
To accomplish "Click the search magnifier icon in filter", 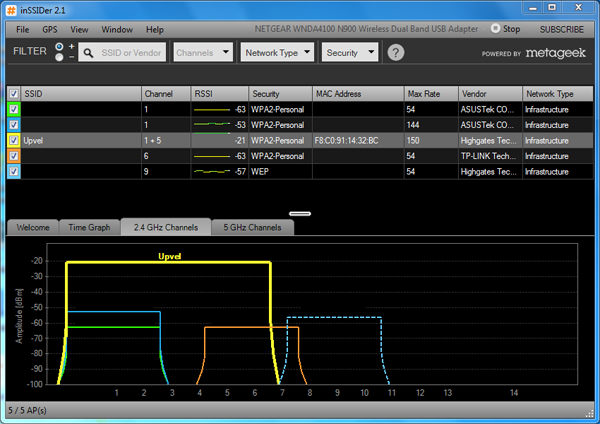I will point(90,53).
